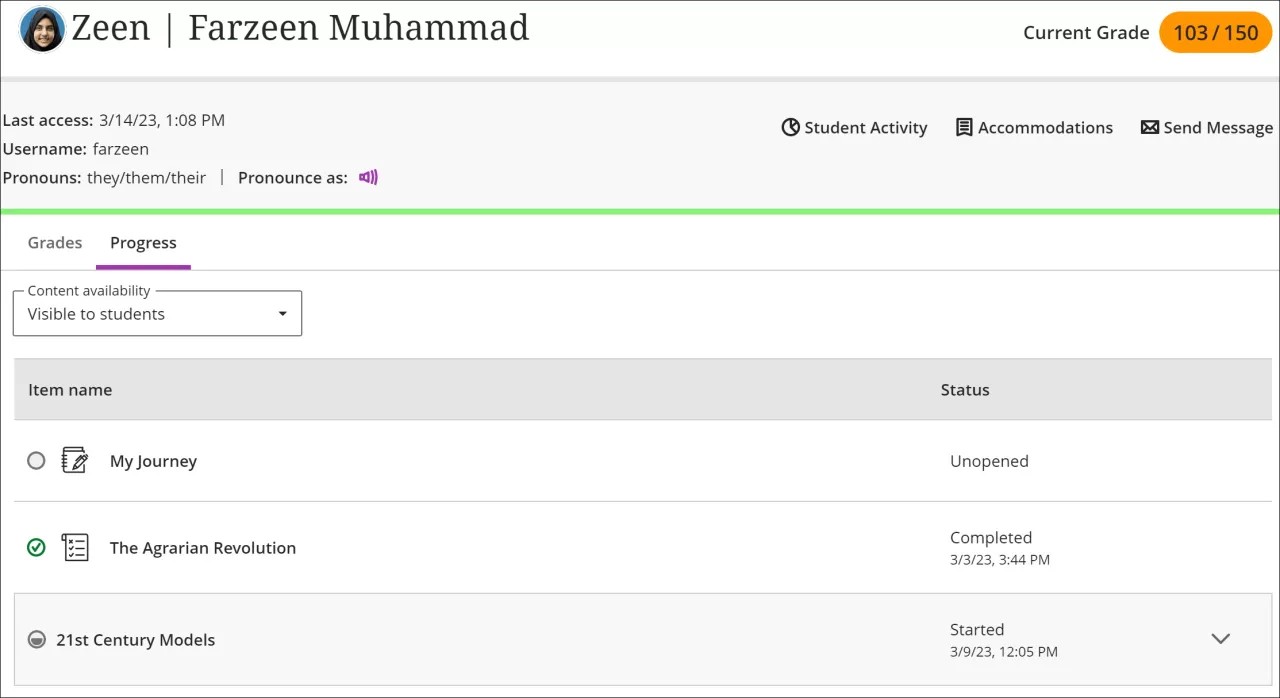
Task: Click the unopened status circle beside My Journey
Action: tap(36, 460)
